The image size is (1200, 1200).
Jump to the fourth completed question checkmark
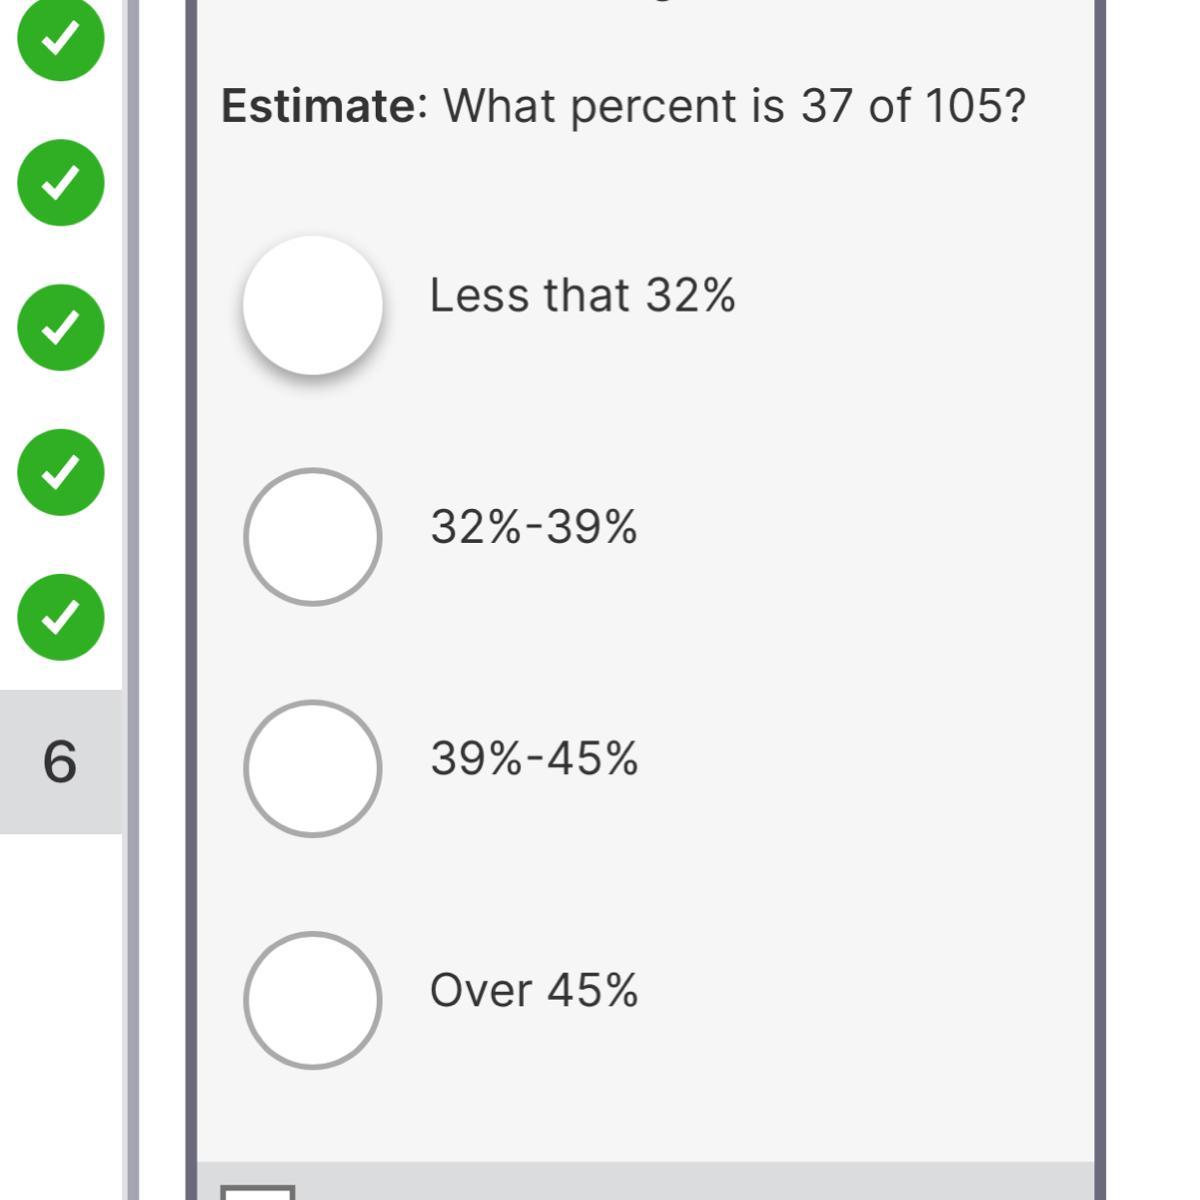point(60,472)
